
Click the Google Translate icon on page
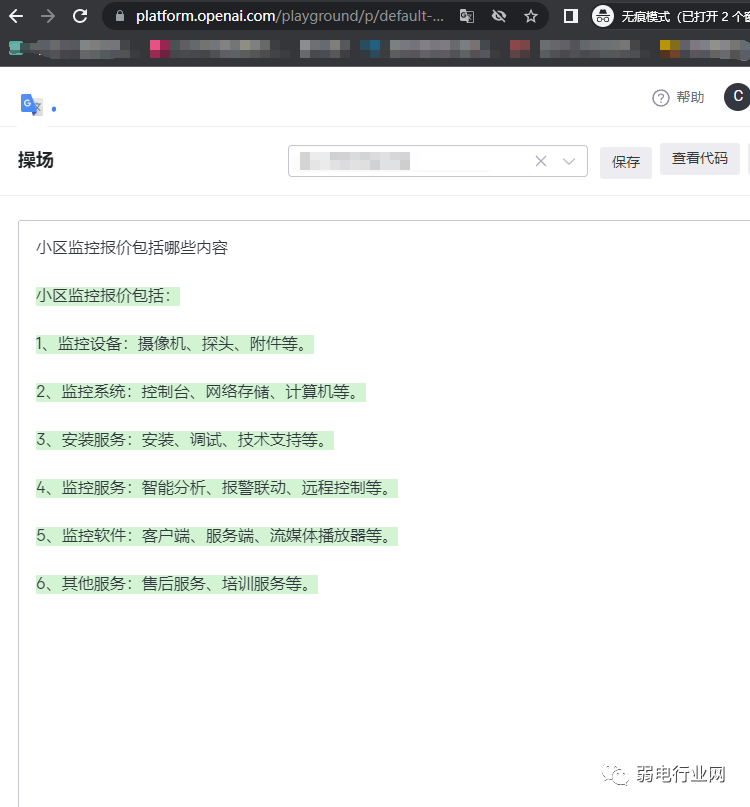tap(31, 104)
